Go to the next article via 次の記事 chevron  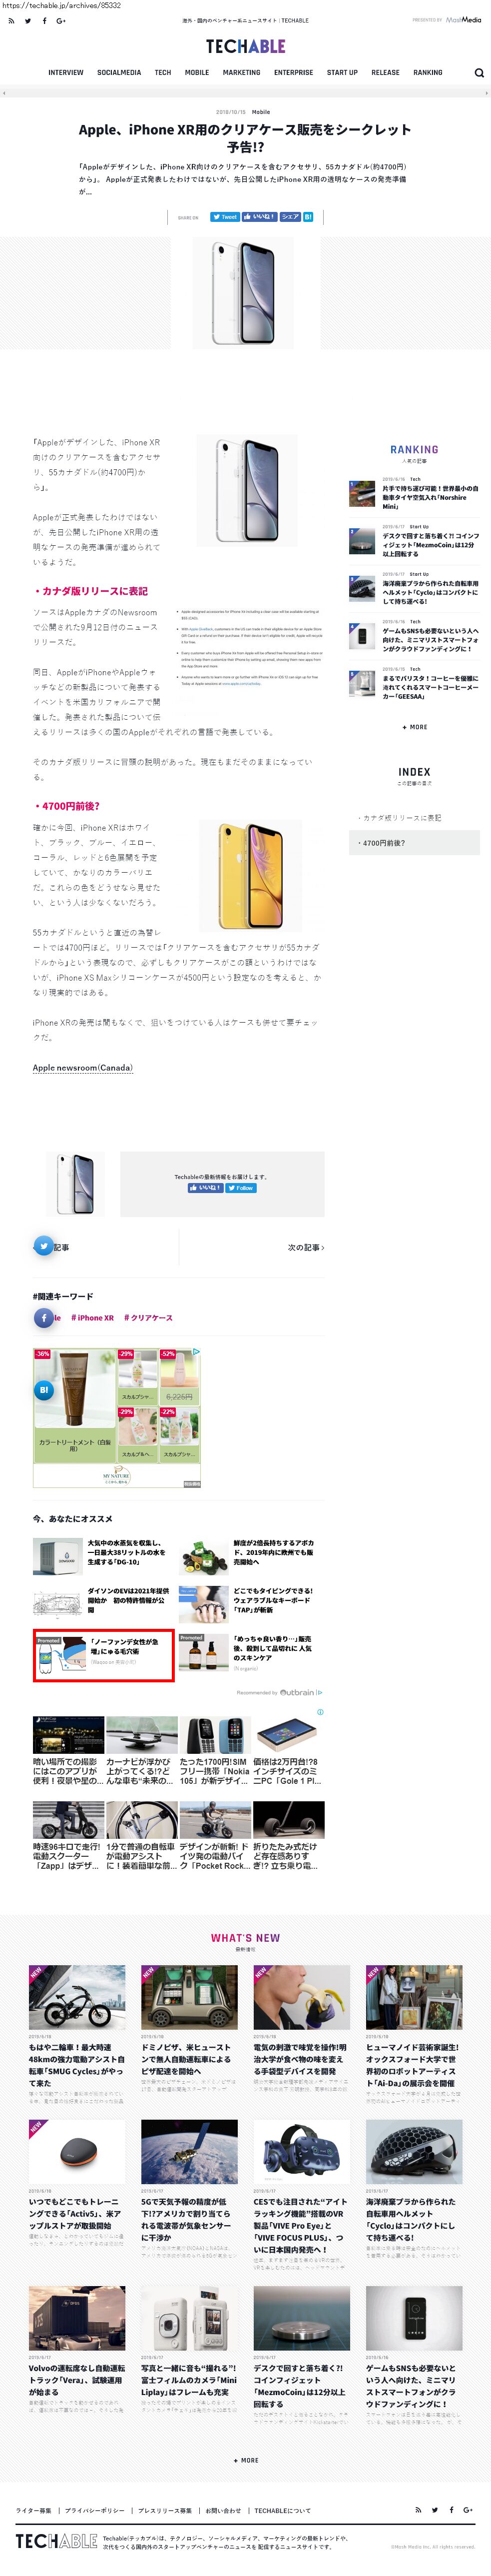click(x=306, y=1247)
